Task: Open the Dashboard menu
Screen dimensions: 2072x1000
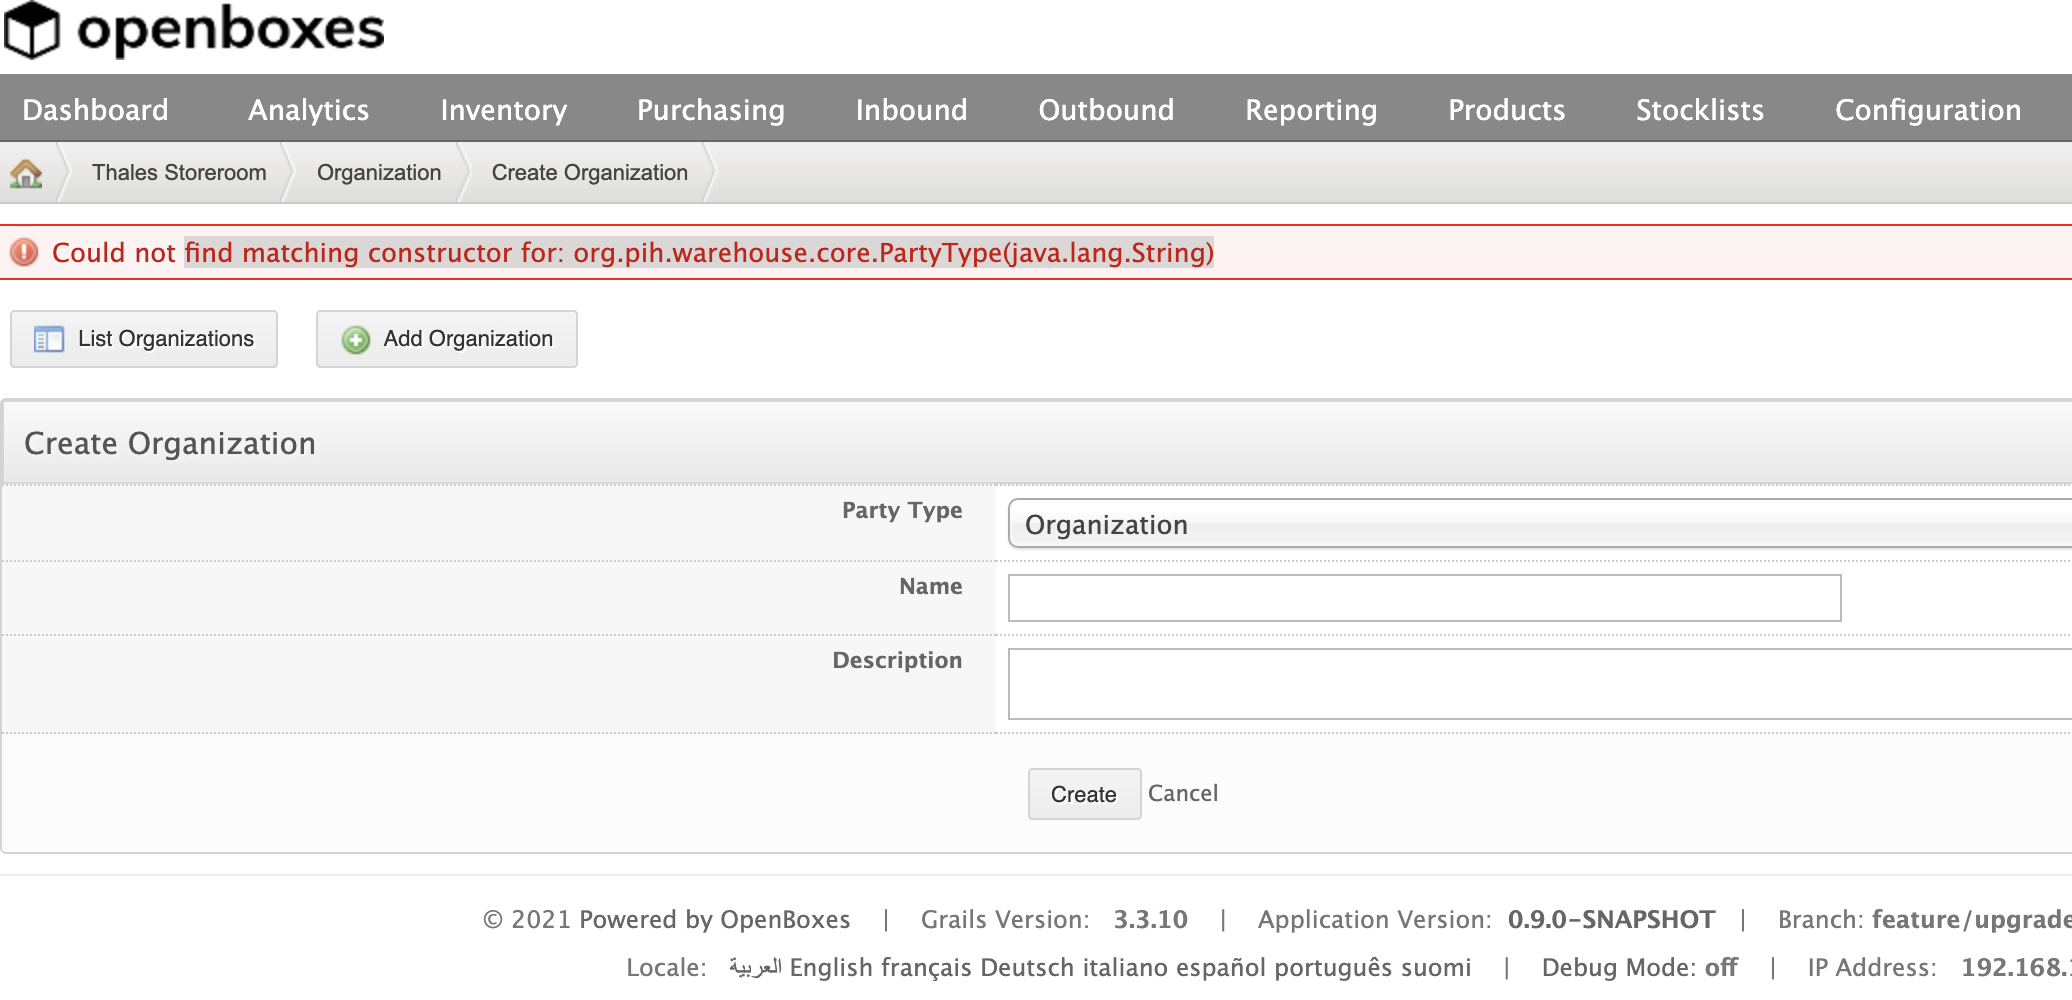Action: click(96, 110)
